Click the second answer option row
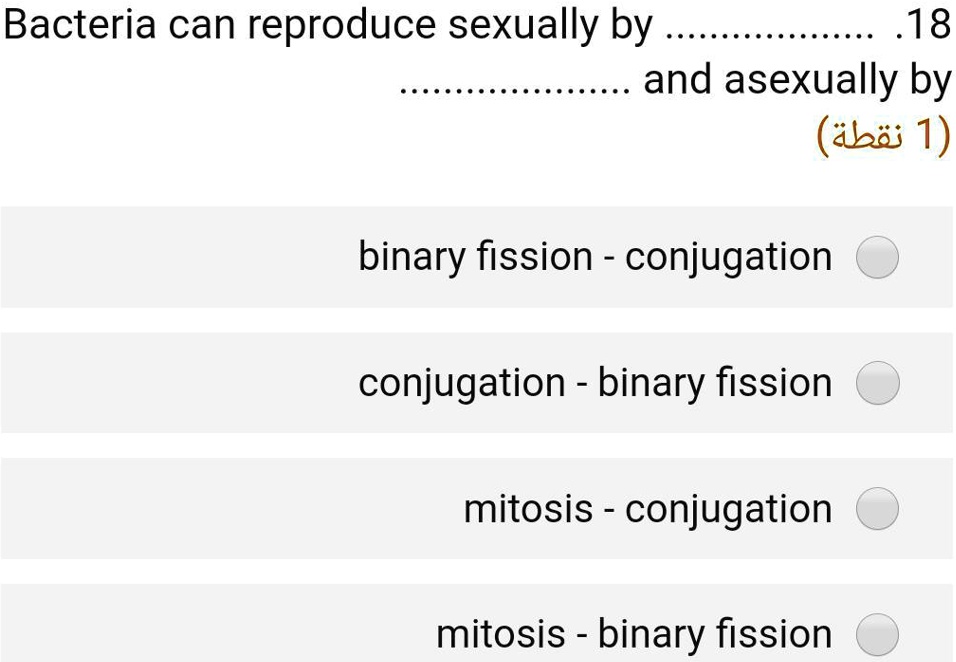The width and height of the screenshot is (956, 662). point(478,382)
